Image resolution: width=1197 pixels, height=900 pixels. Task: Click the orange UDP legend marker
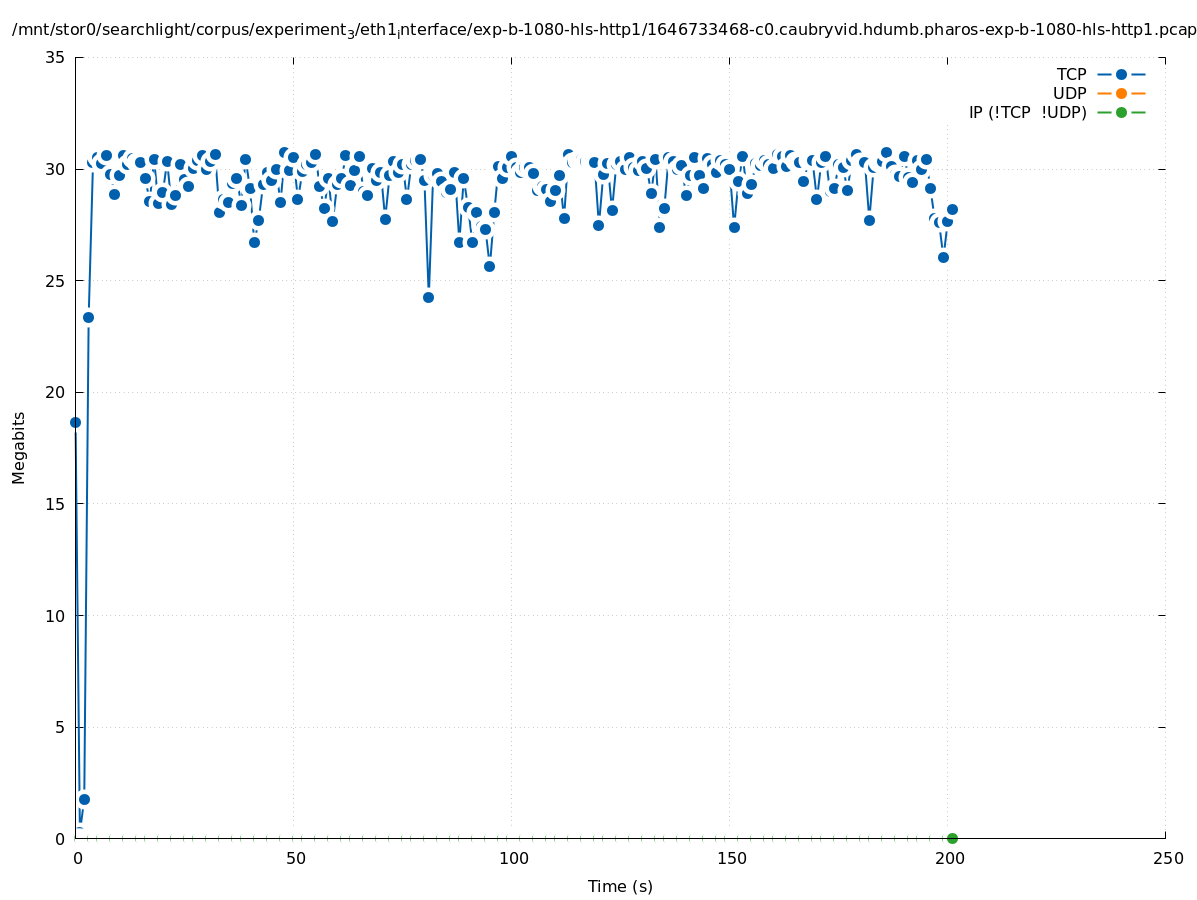pyautogui.click(x=1121, y=93)
